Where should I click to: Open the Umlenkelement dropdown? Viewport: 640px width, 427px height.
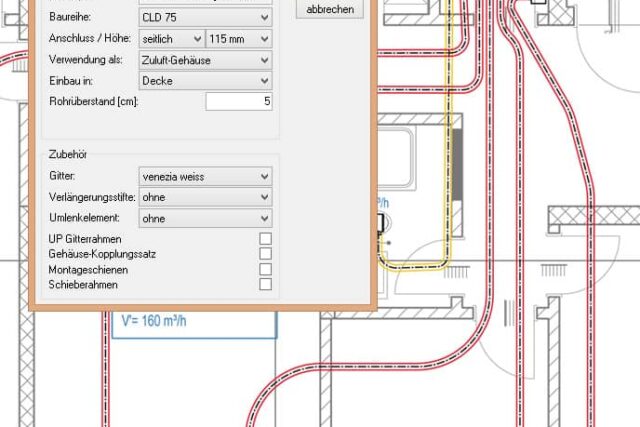click(204, 218)
